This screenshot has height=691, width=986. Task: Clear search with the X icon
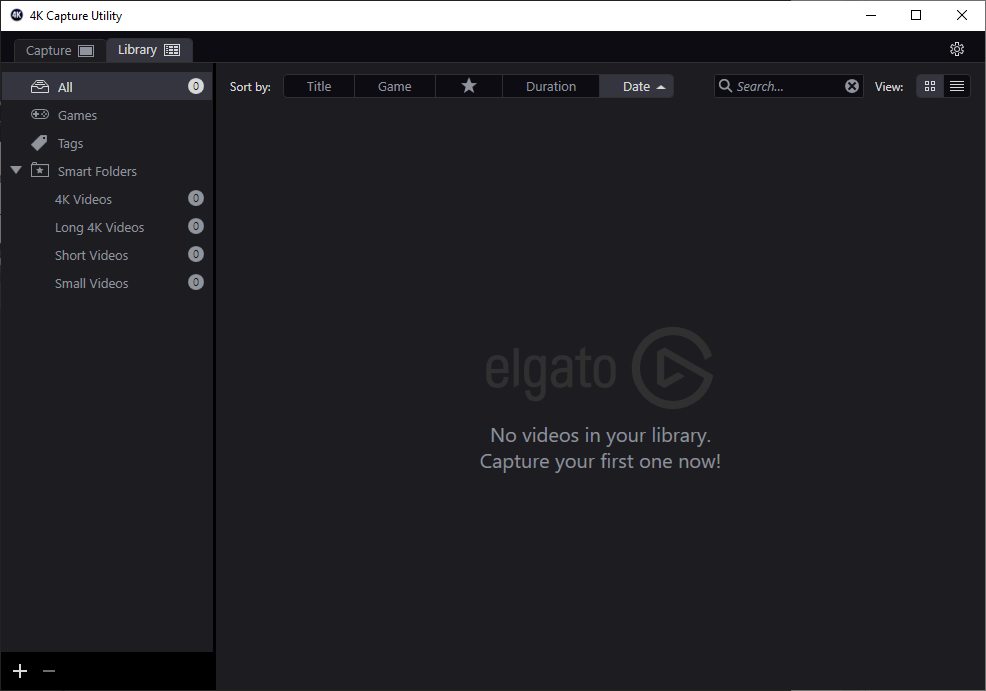click(x=851, y=86)
